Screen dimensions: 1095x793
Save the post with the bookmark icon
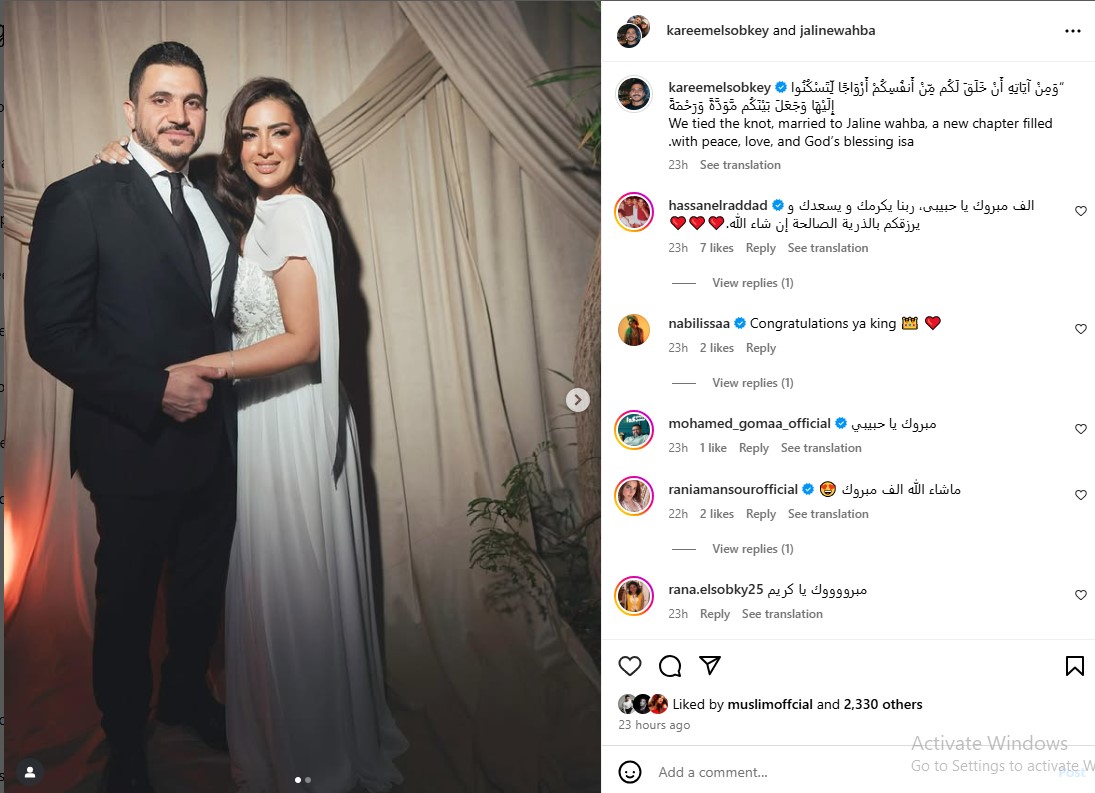pyautogui.click(x=1075, y=666)
